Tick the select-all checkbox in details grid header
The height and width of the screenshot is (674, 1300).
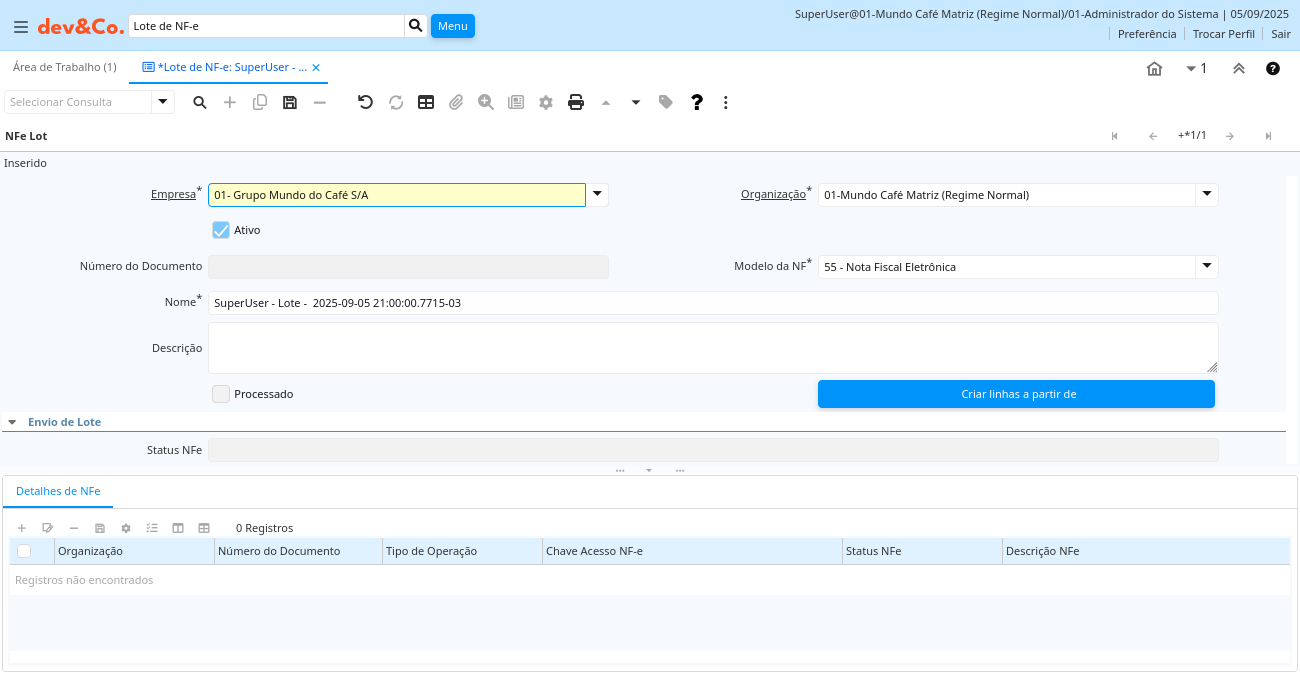click(x=24, y=551)
